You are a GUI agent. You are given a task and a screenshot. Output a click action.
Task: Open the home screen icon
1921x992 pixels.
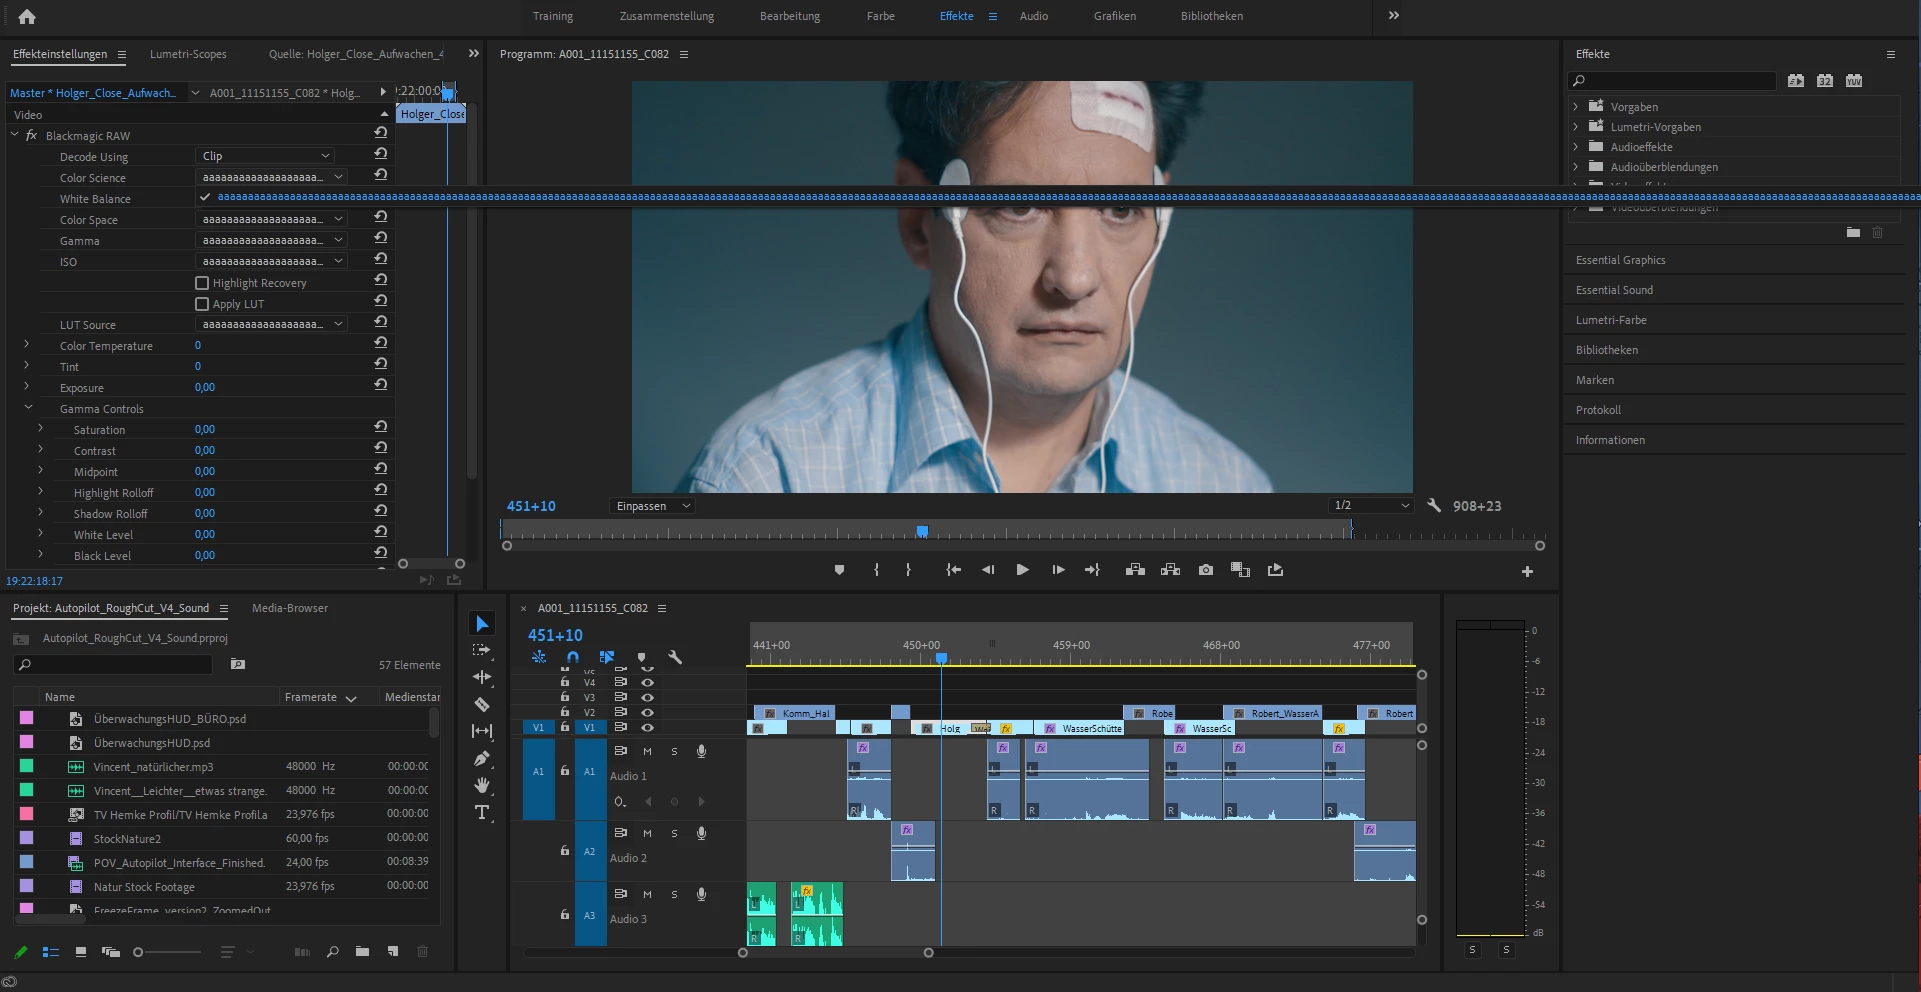[x=27, y=16]
